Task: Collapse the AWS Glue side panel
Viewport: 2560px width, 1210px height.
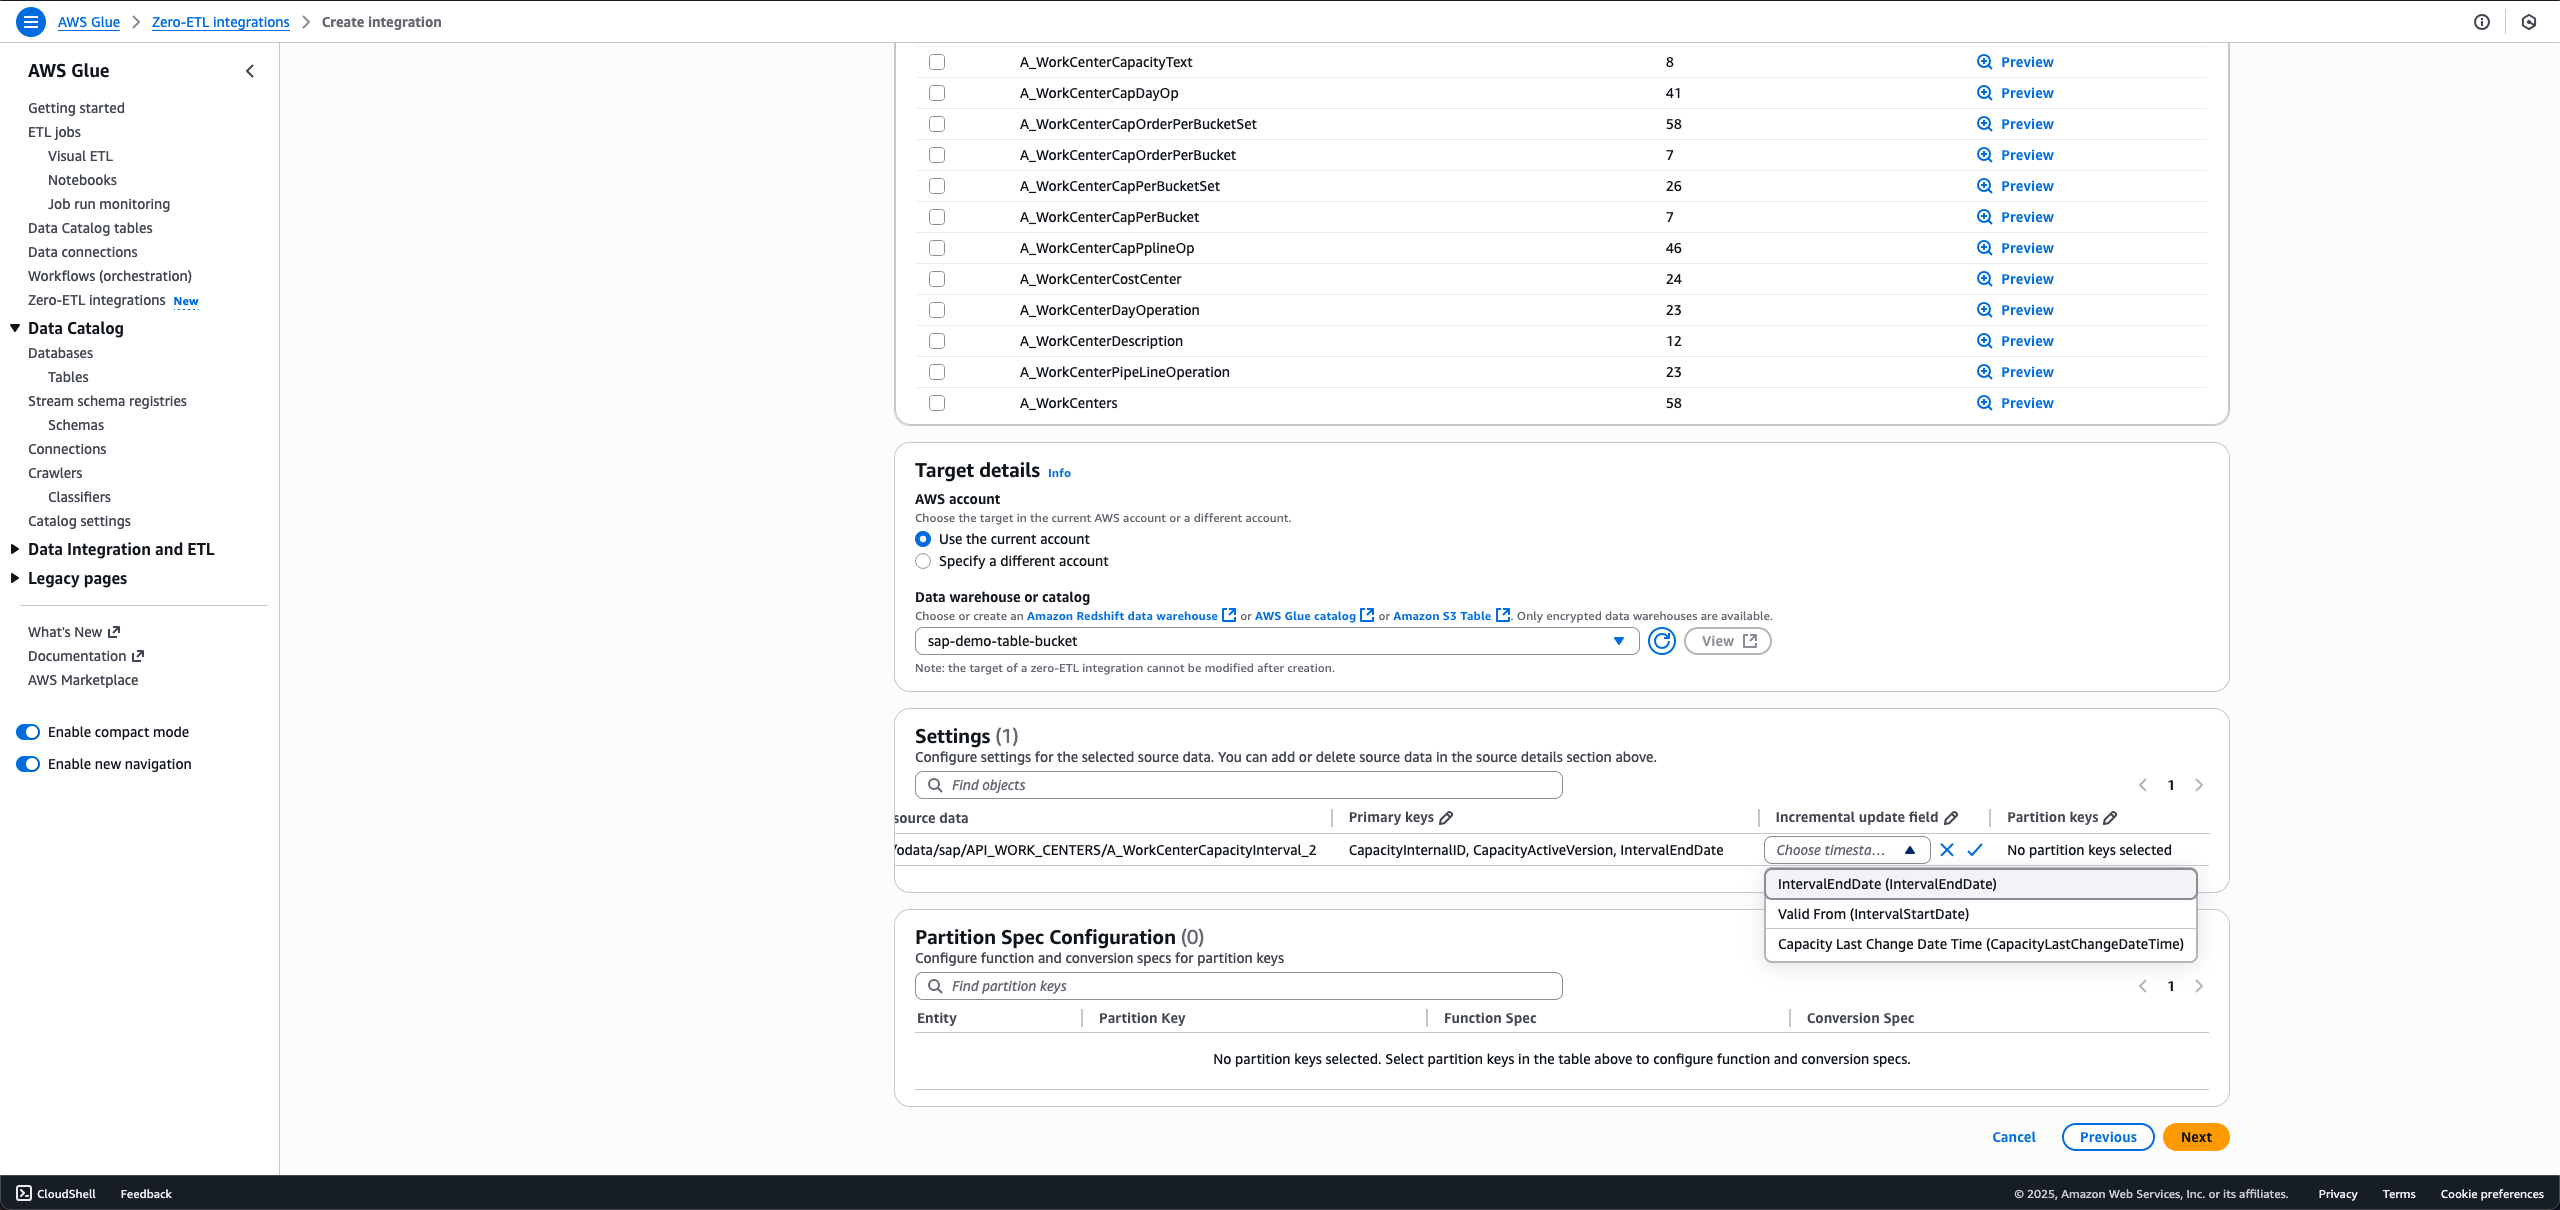Action: click(x=250, y=71)
